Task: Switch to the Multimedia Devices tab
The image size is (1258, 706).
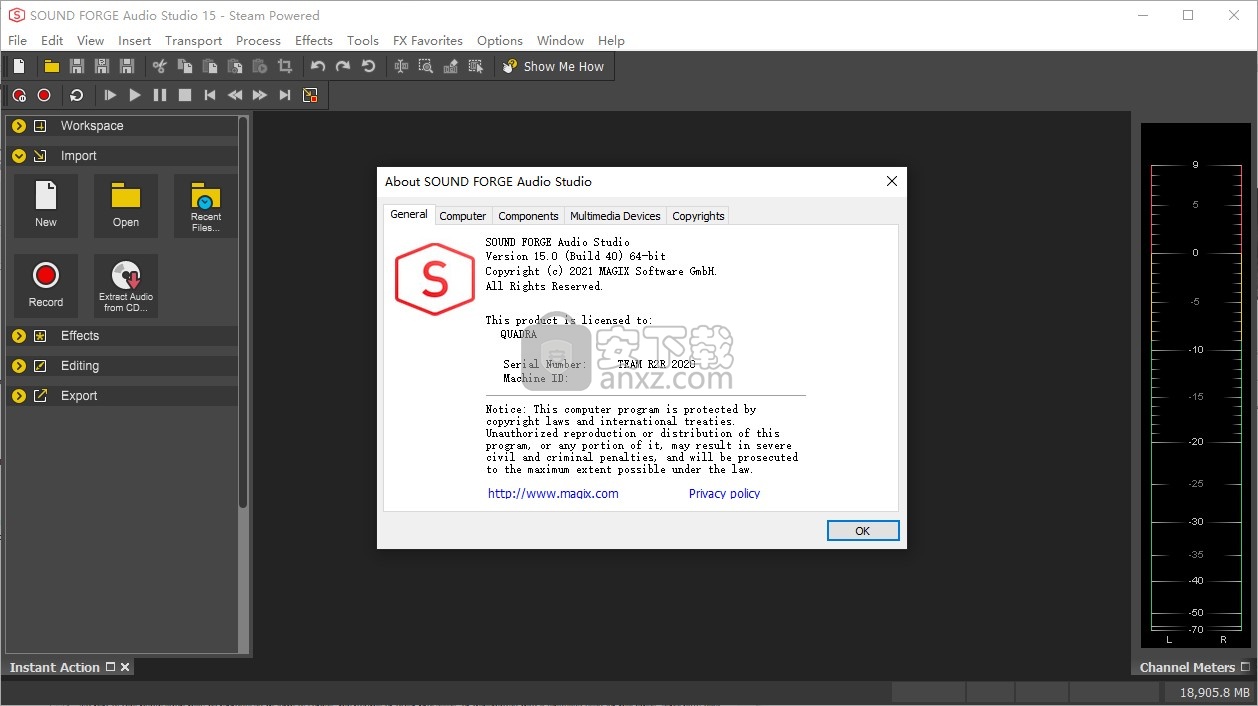Action: tap(615, 216)
